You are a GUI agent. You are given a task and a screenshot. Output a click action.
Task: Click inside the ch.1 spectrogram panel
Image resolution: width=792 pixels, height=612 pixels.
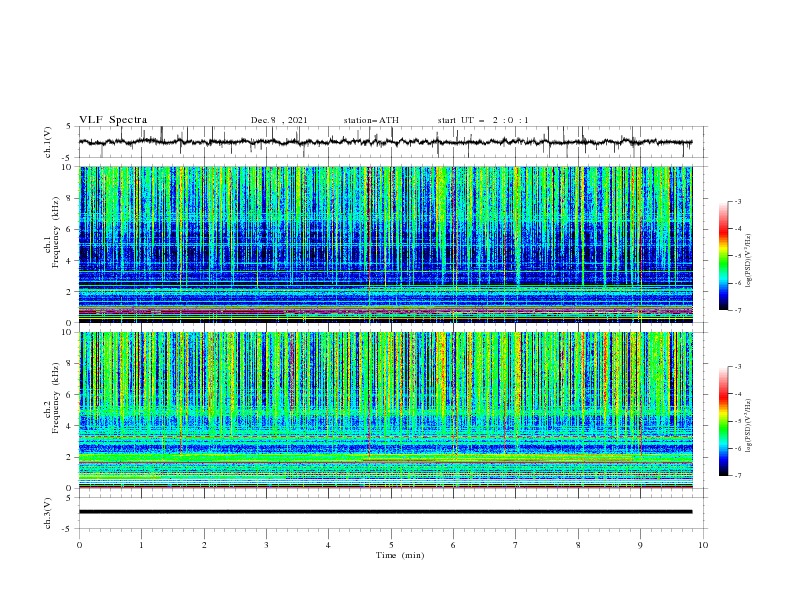coord(385,244)
